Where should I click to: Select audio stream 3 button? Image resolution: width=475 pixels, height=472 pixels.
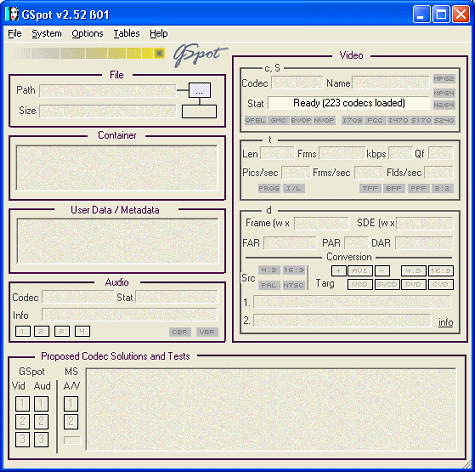click(x=62, y=331)
